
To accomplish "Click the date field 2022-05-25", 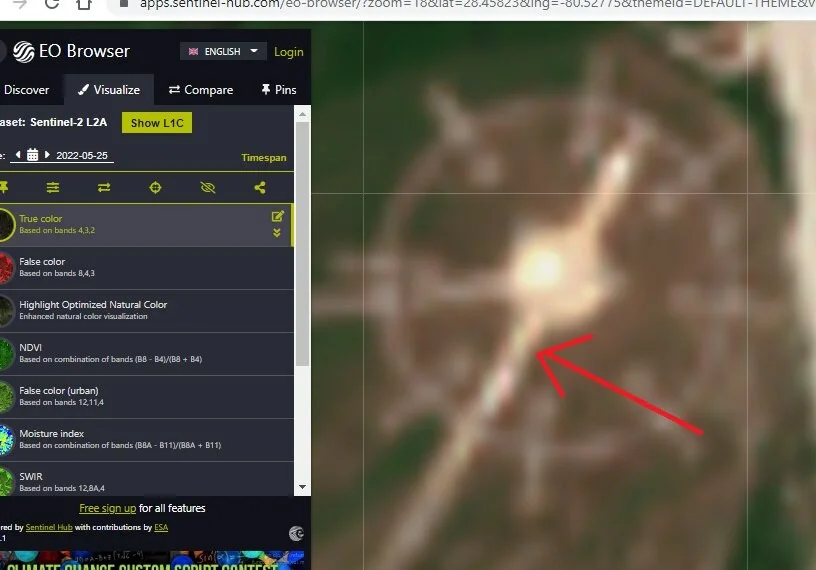I will click(x=82, y=155).
